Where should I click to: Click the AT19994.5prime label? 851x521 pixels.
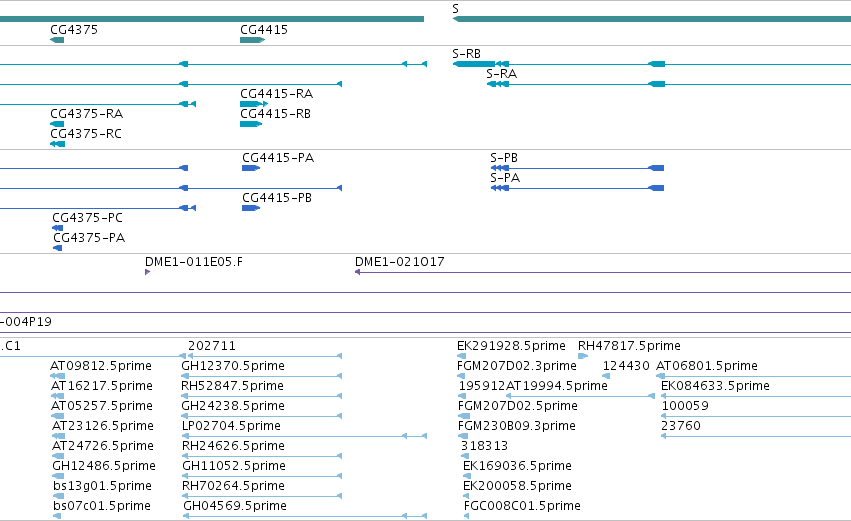557,386
